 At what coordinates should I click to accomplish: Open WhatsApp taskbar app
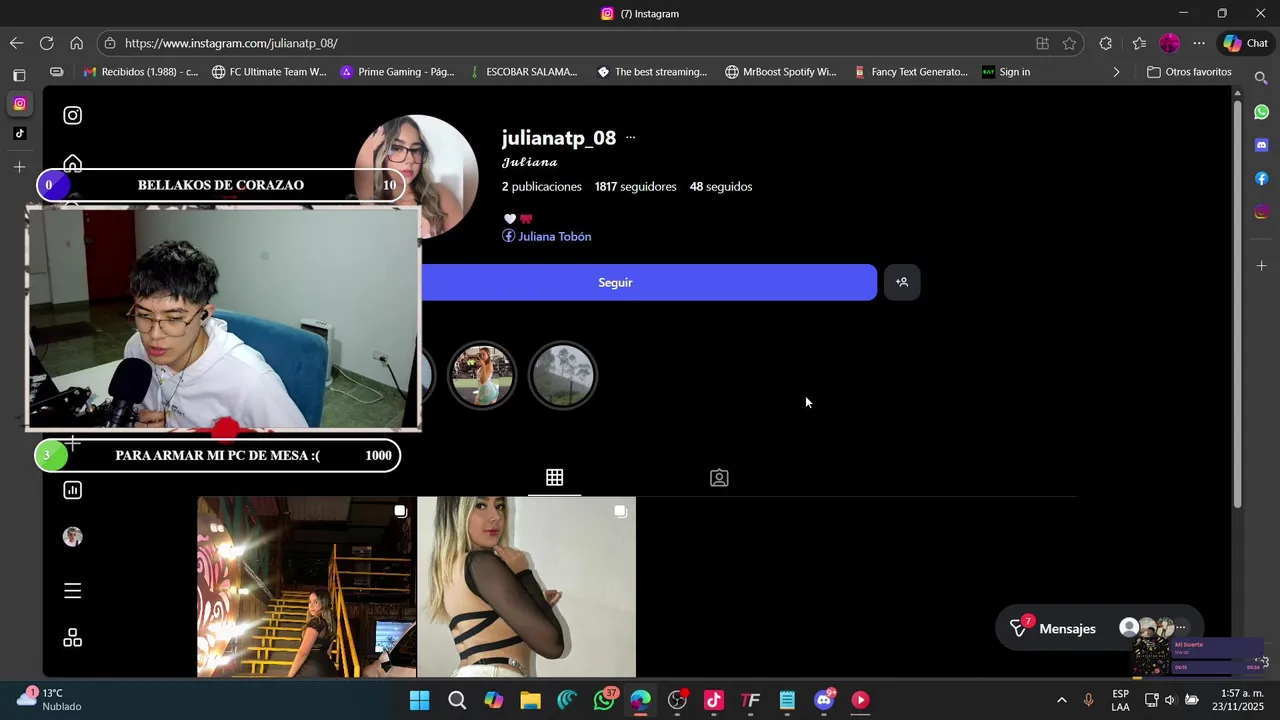tap(604, 700)
